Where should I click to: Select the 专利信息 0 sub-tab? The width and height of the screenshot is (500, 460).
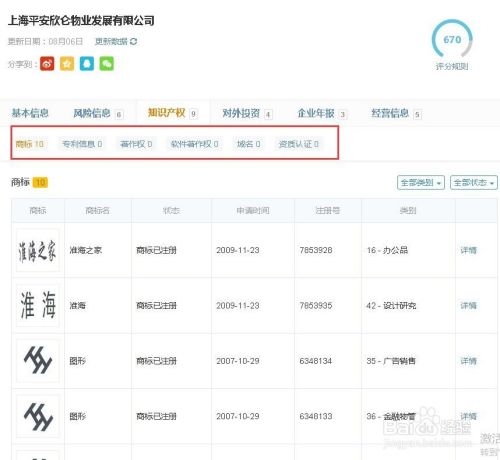[82, 144]
